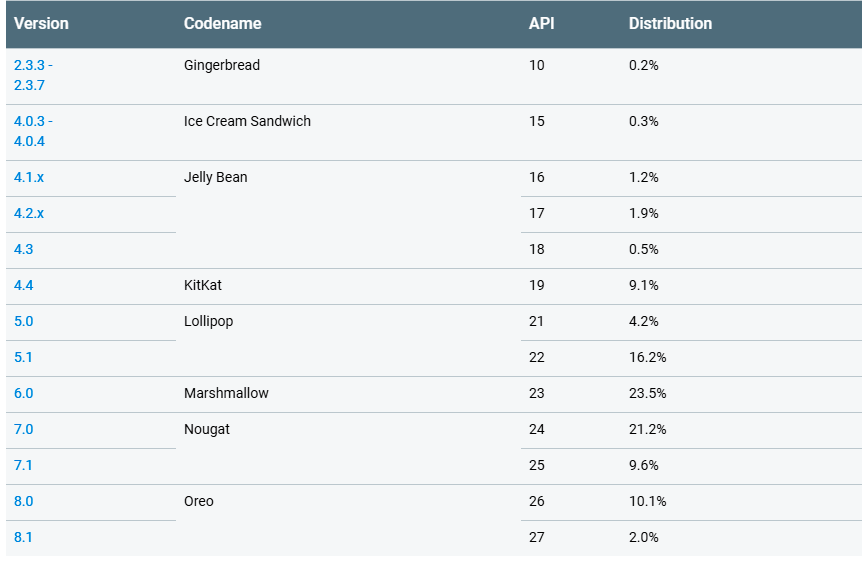The image size is (868, 562).
Task: Select the Marshmallow codename cell
Action: (226, 393)
